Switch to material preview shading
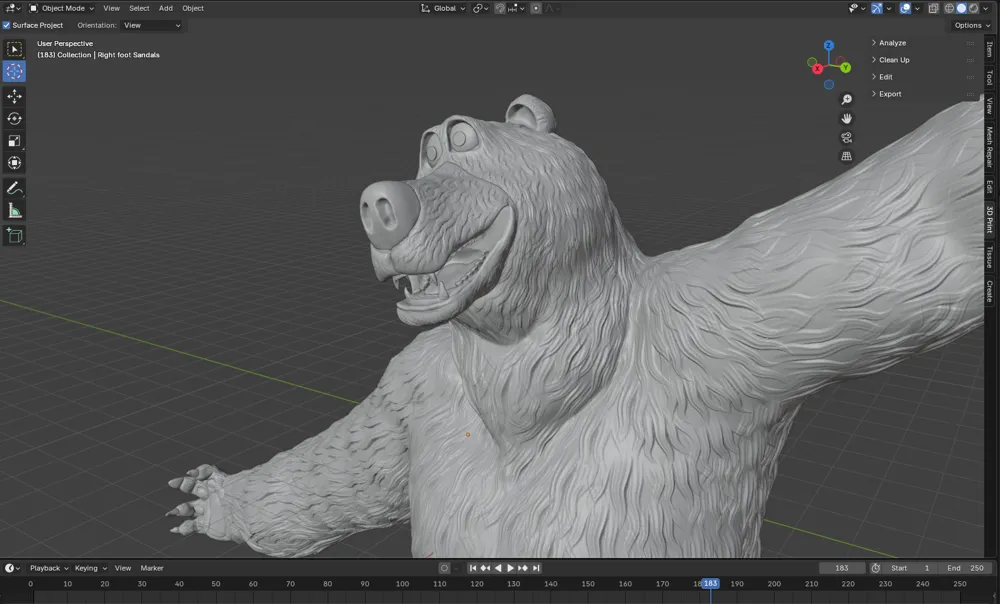This screenshot has height=604, width=1000. pyautogui.click(x=973, y=8)
